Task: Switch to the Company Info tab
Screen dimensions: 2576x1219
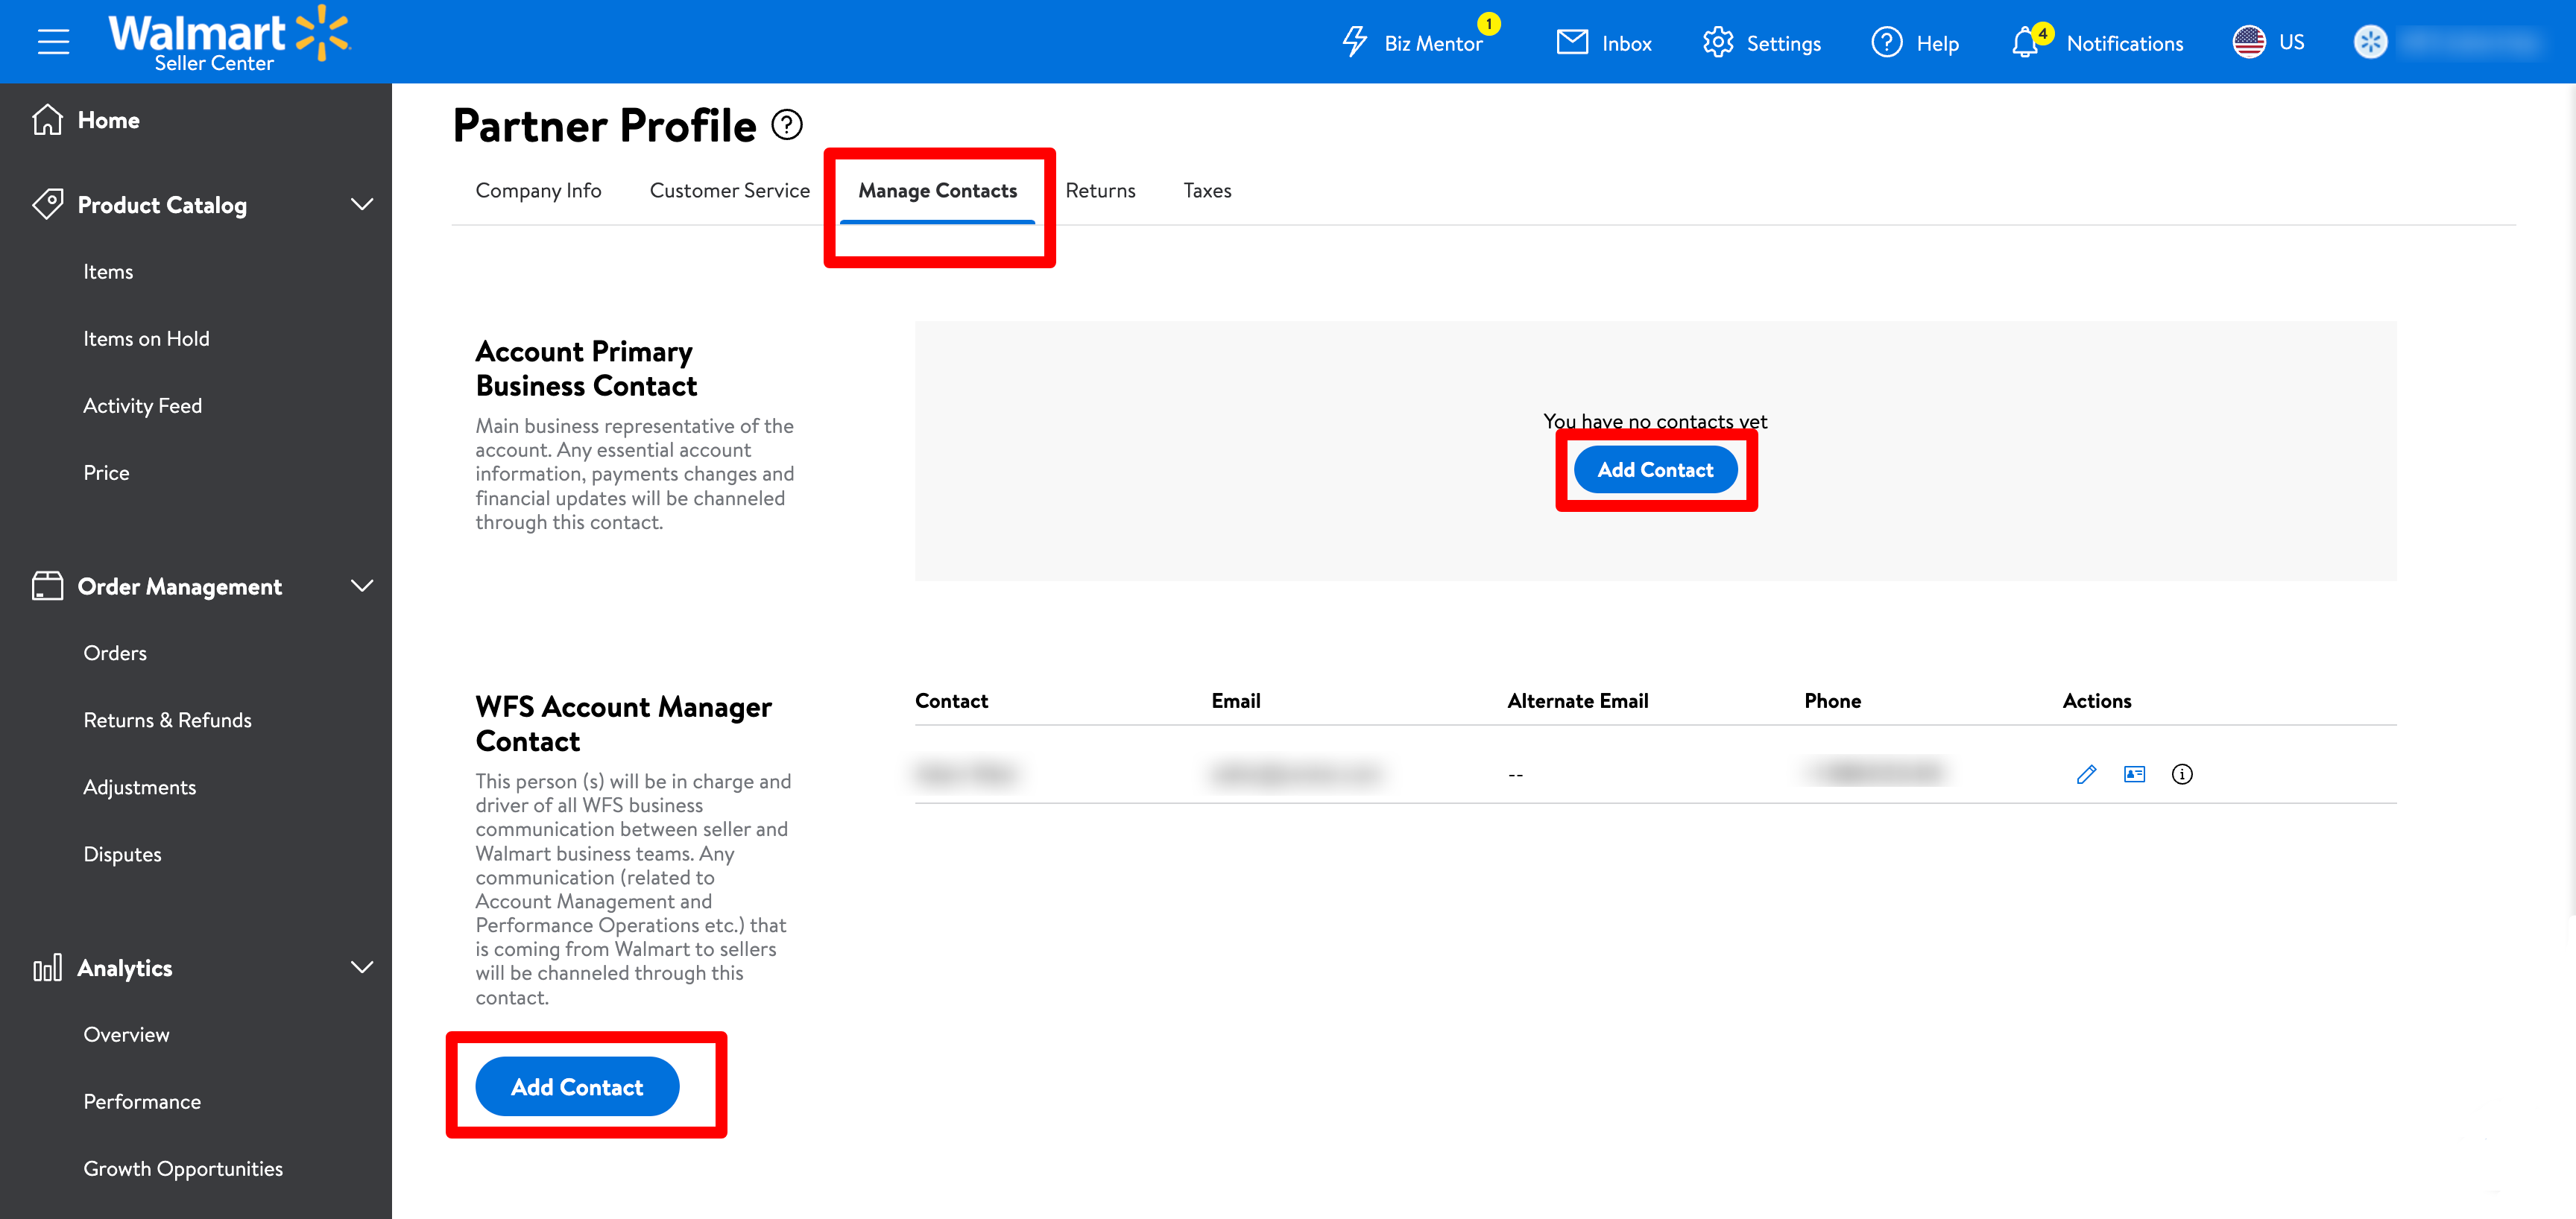Action: 538,190
